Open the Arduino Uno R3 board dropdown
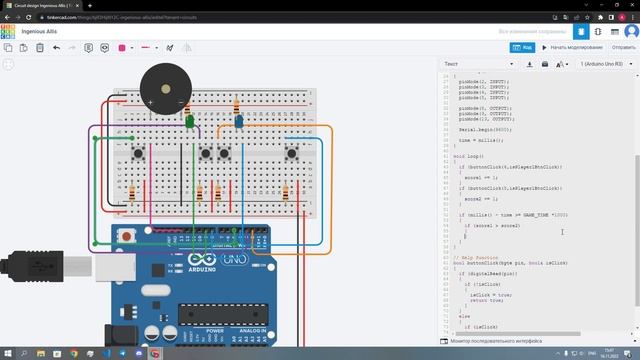640x360 pixels. coord(606,64)
